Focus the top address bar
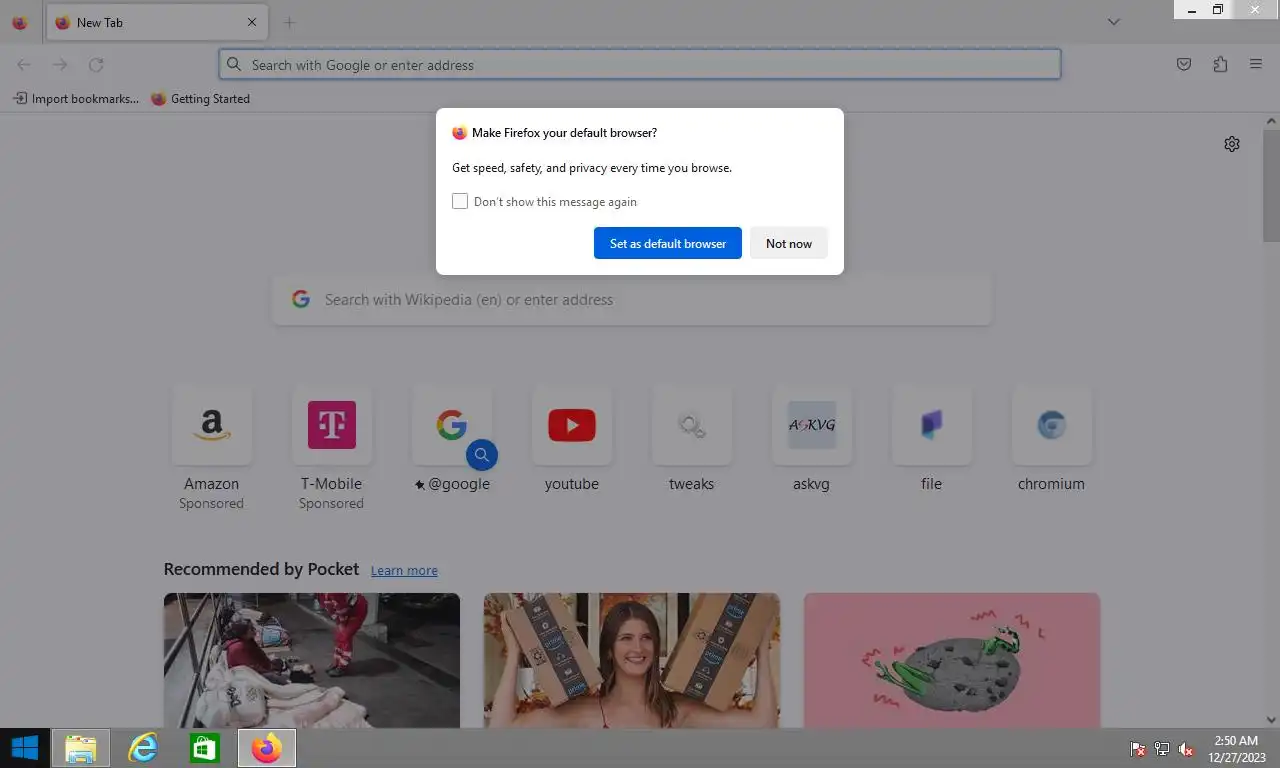Image resolution: width=1280 pixels, height=768 pixels. (x=640, y=64)
